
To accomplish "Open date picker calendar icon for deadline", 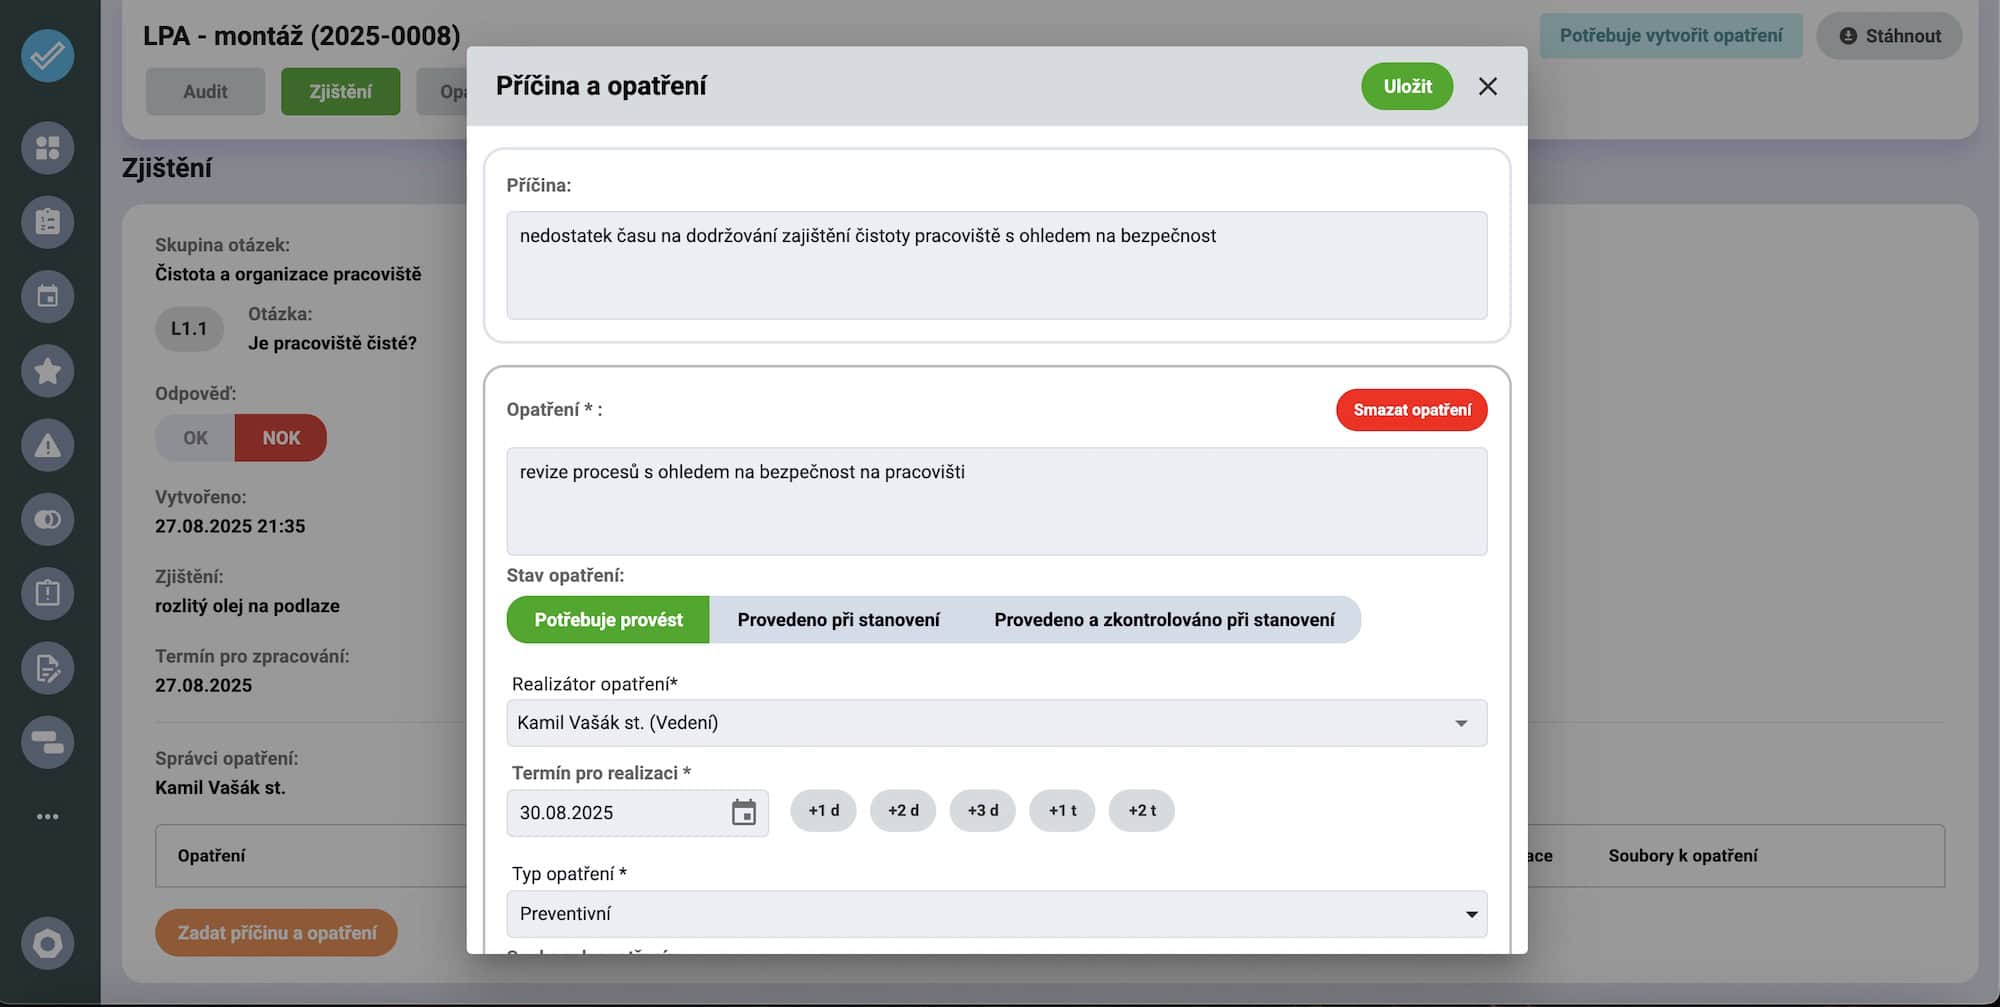I will [x=743, y=812].
